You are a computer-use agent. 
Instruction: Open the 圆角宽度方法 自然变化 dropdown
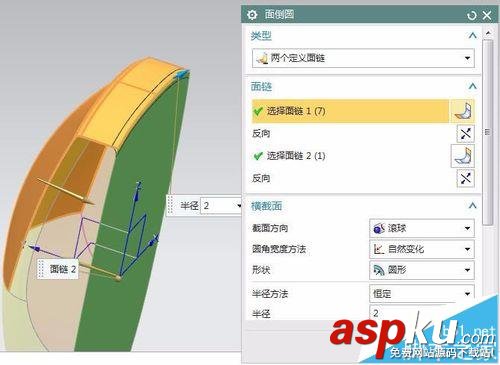(422, 249)
